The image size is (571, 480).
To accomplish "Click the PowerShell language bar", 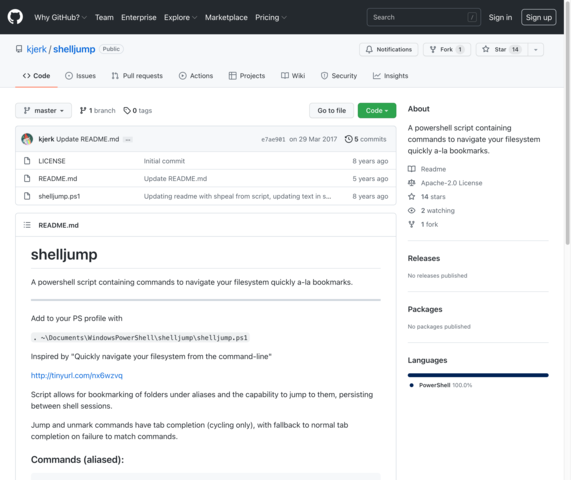I will [478, 375].
